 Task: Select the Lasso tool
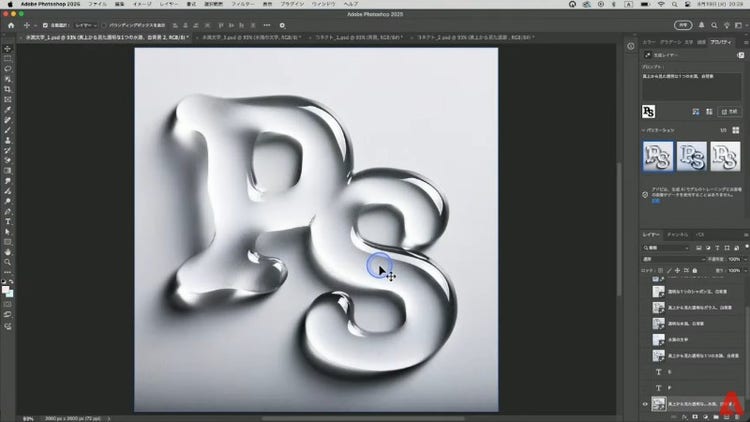pos(7,68)
